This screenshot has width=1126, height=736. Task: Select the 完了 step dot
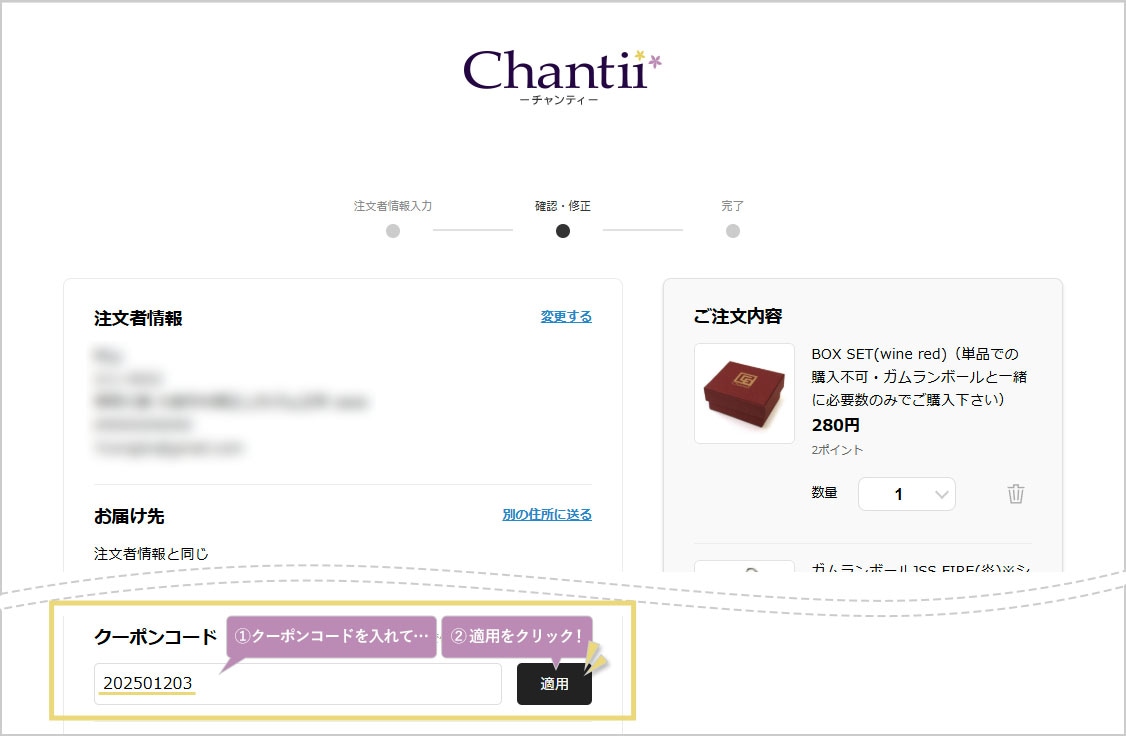click(x=732, y=231)
